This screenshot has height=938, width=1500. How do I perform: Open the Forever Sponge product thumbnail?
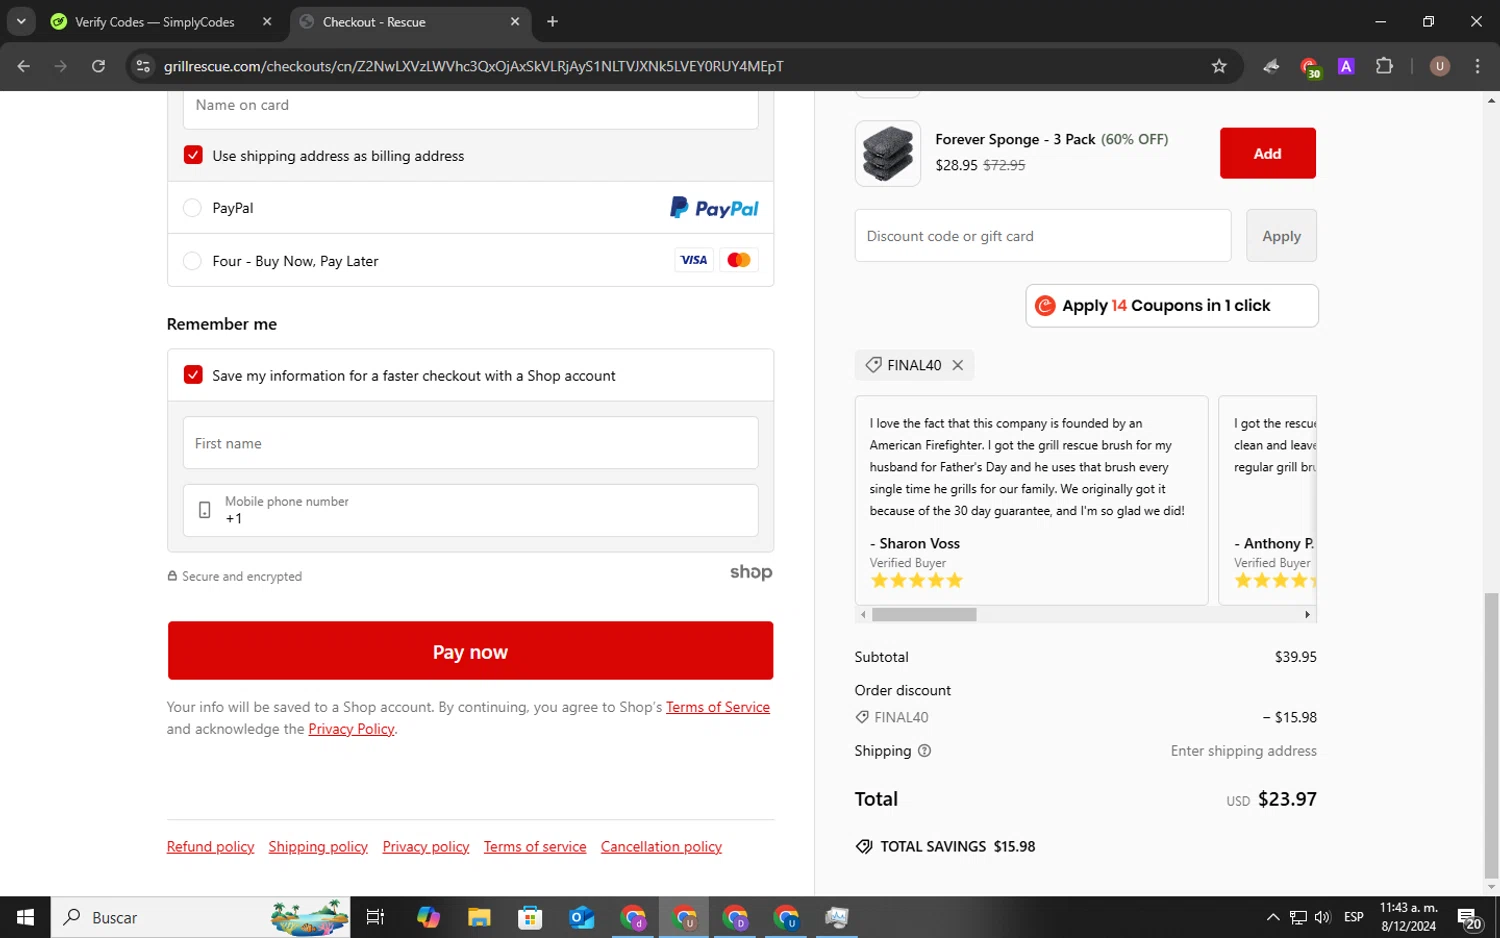pyautogui.click(x=887, y=153)
